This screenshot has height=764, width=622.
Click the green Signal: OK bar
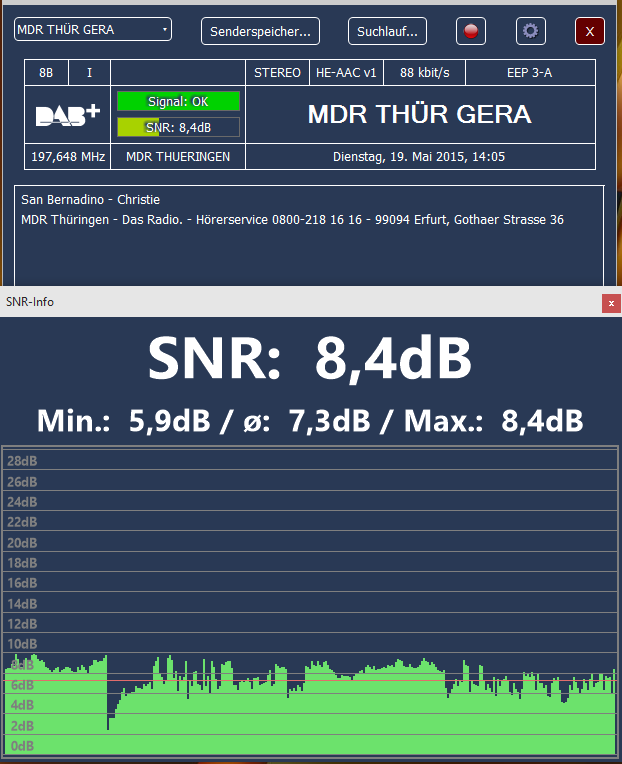[x=178, y=101]
